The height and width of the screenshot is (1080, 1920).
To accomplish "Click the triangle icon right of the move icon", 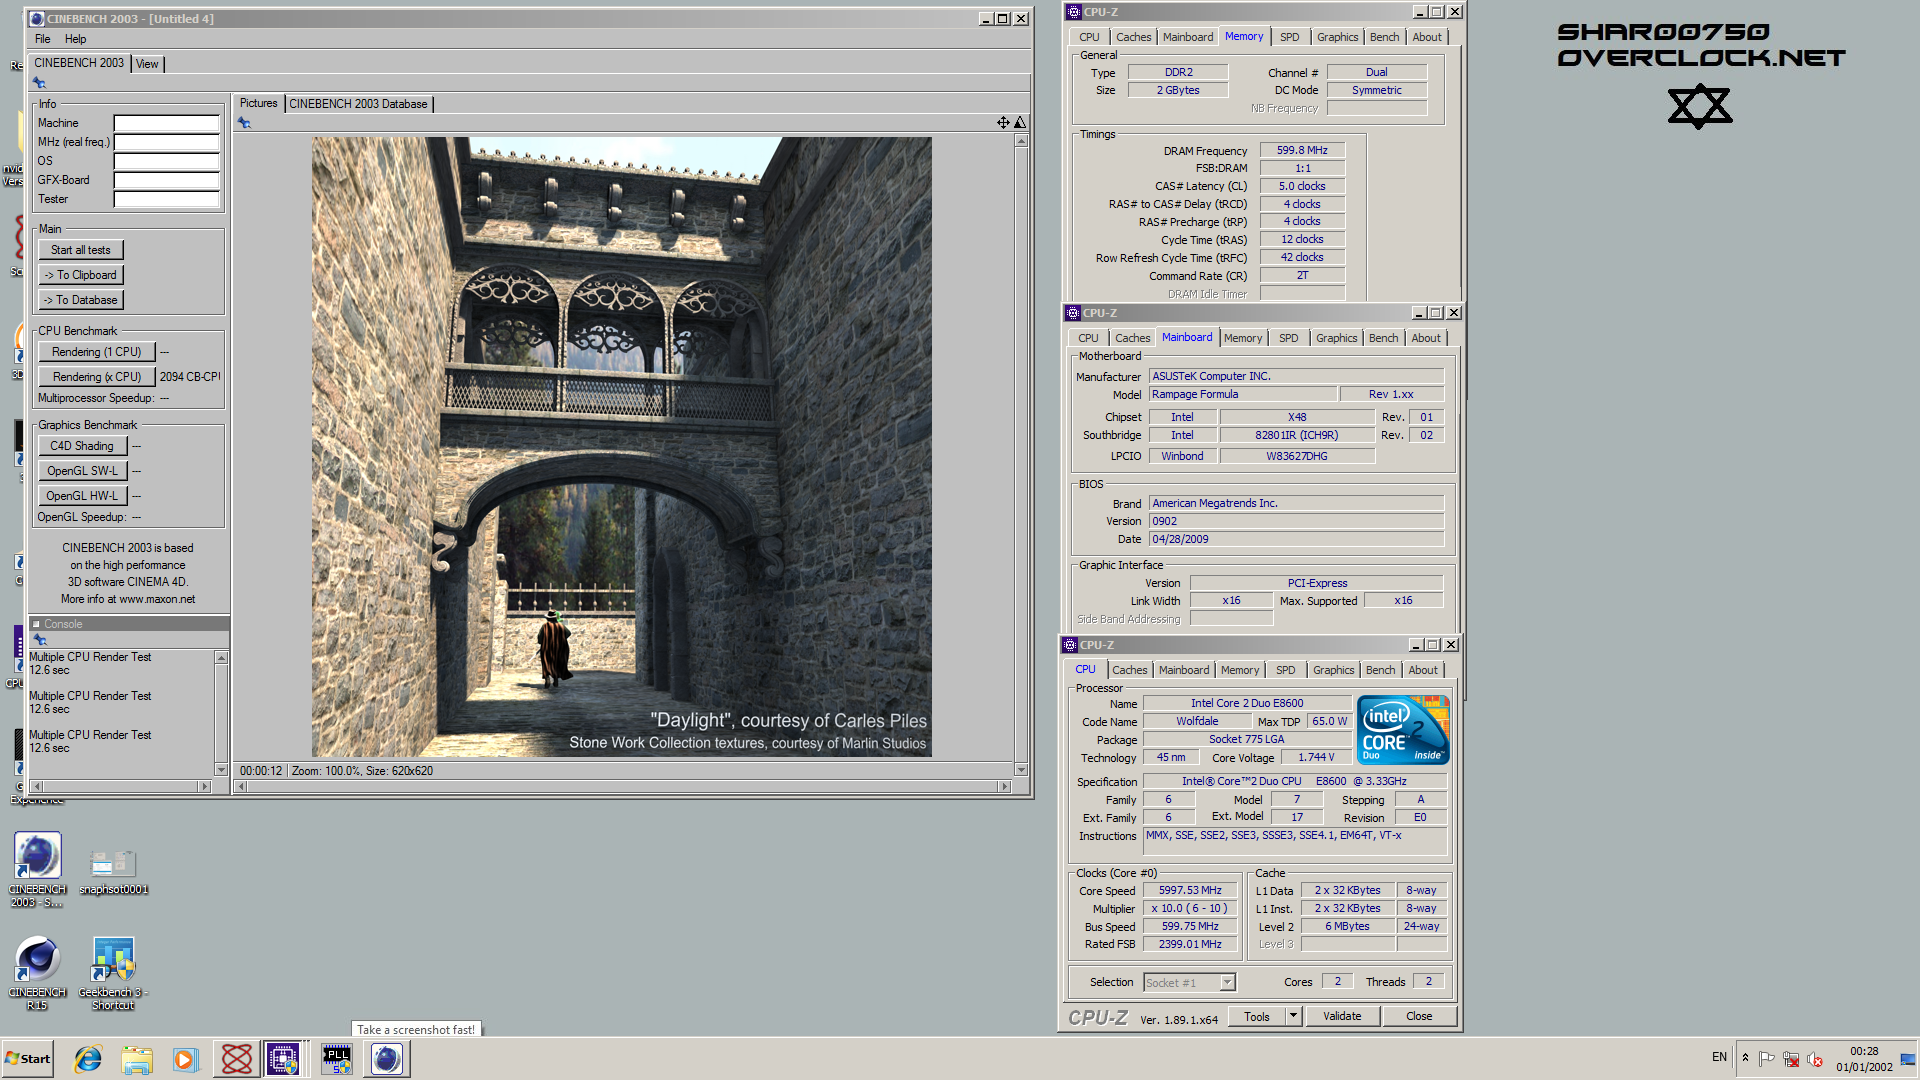I will (1020, 122).
